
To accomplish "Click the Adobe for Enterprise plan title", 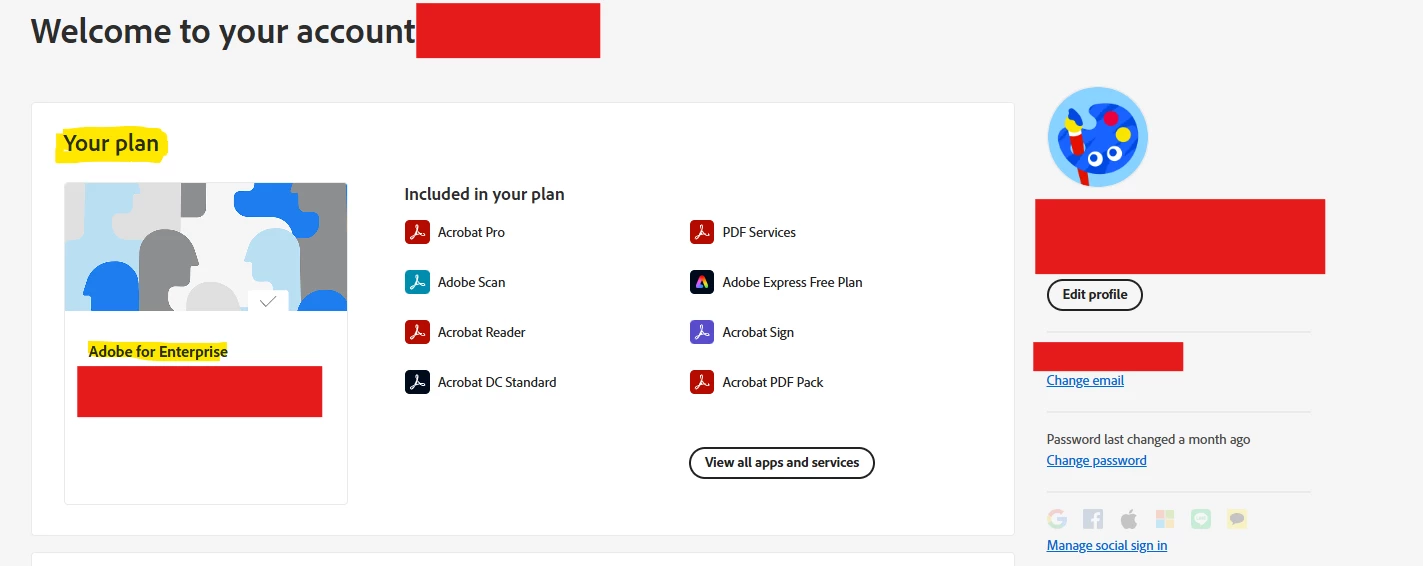I will pos(158,352).
